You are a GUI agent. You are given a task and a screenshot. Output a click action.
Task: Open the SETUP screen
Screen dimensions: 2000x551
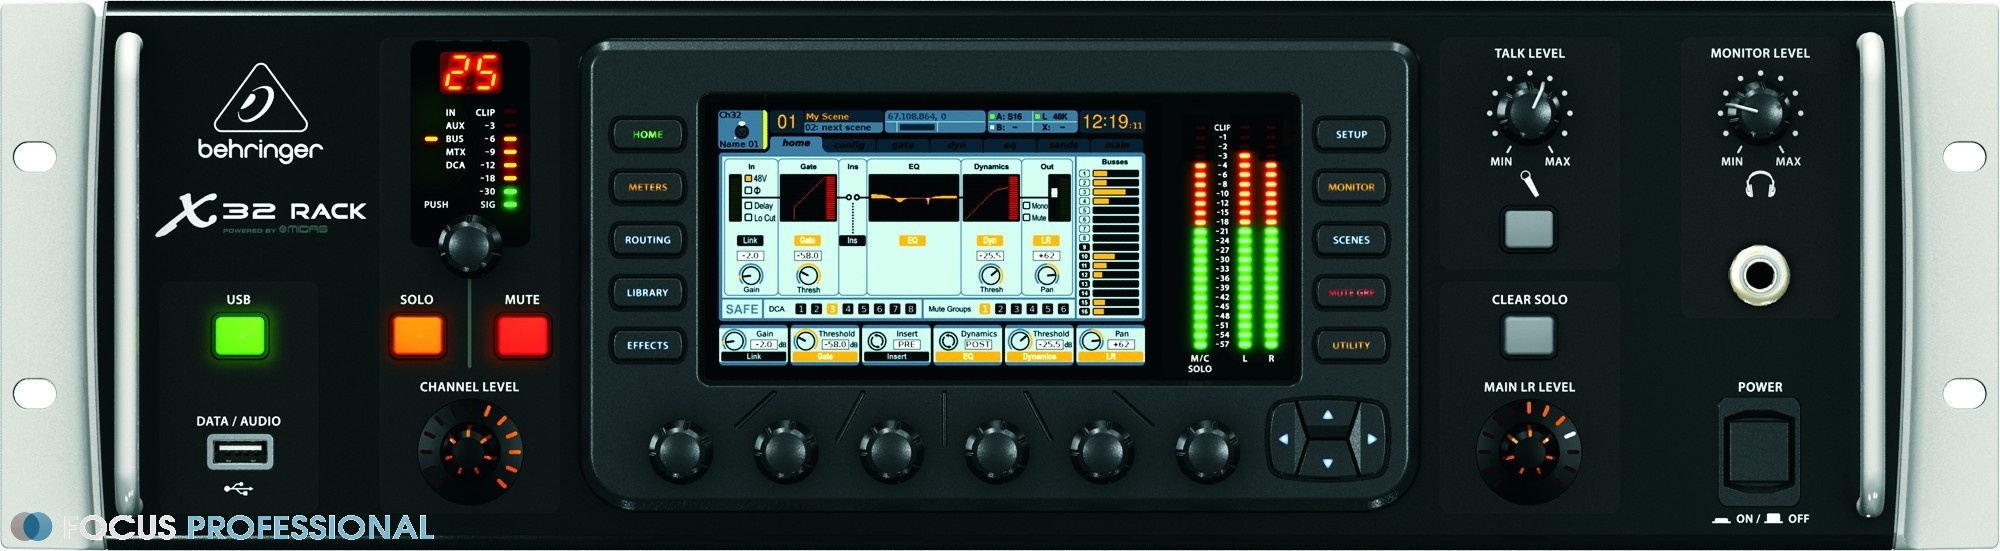coord(1351,134)
